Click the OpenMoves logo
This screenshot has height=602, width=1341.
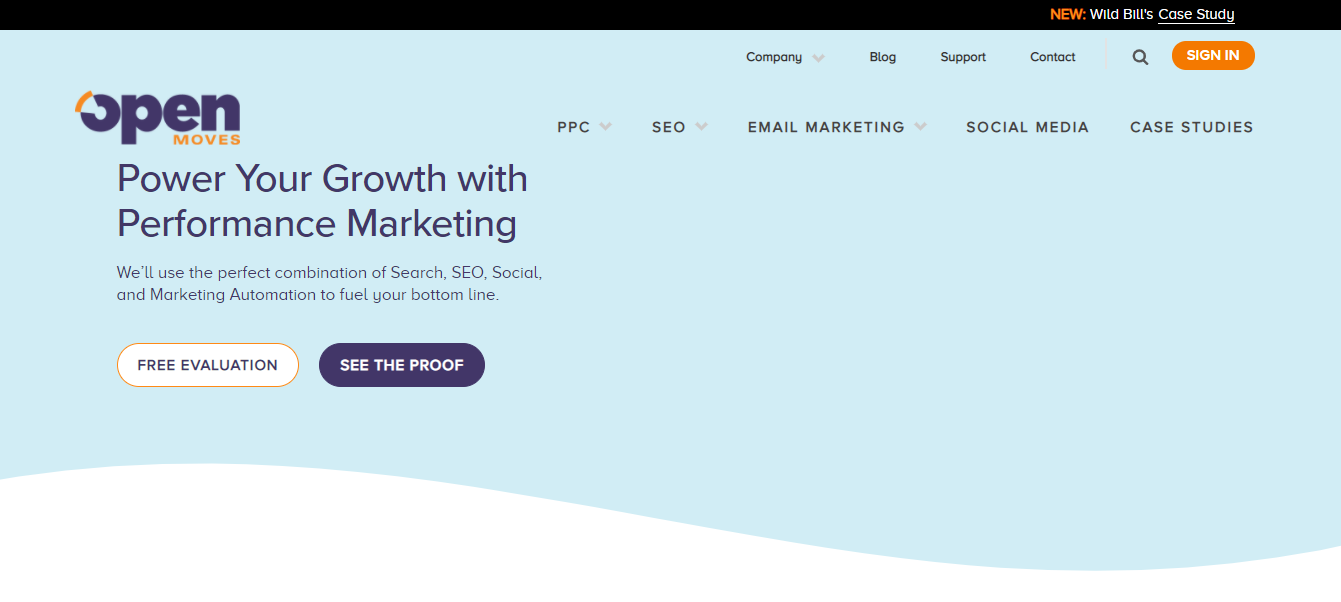158,118
